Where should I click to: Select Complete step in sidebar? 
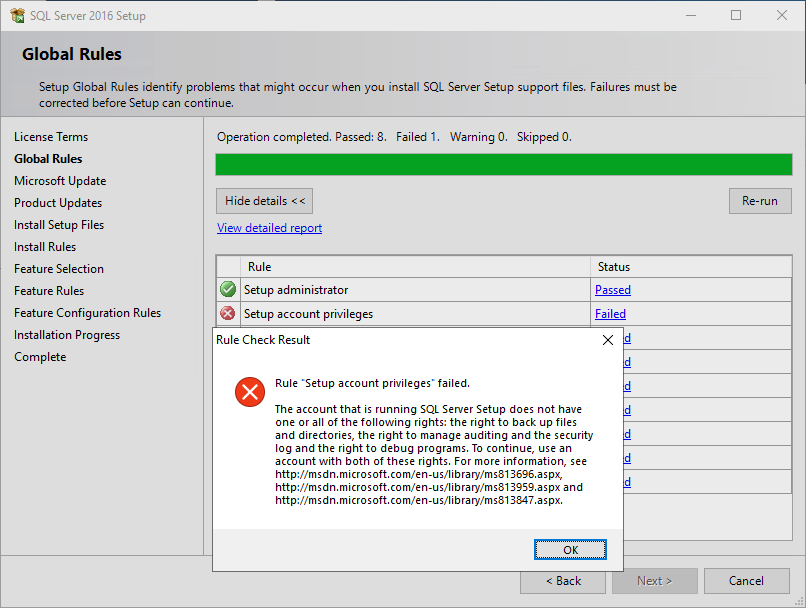point(40,357)
